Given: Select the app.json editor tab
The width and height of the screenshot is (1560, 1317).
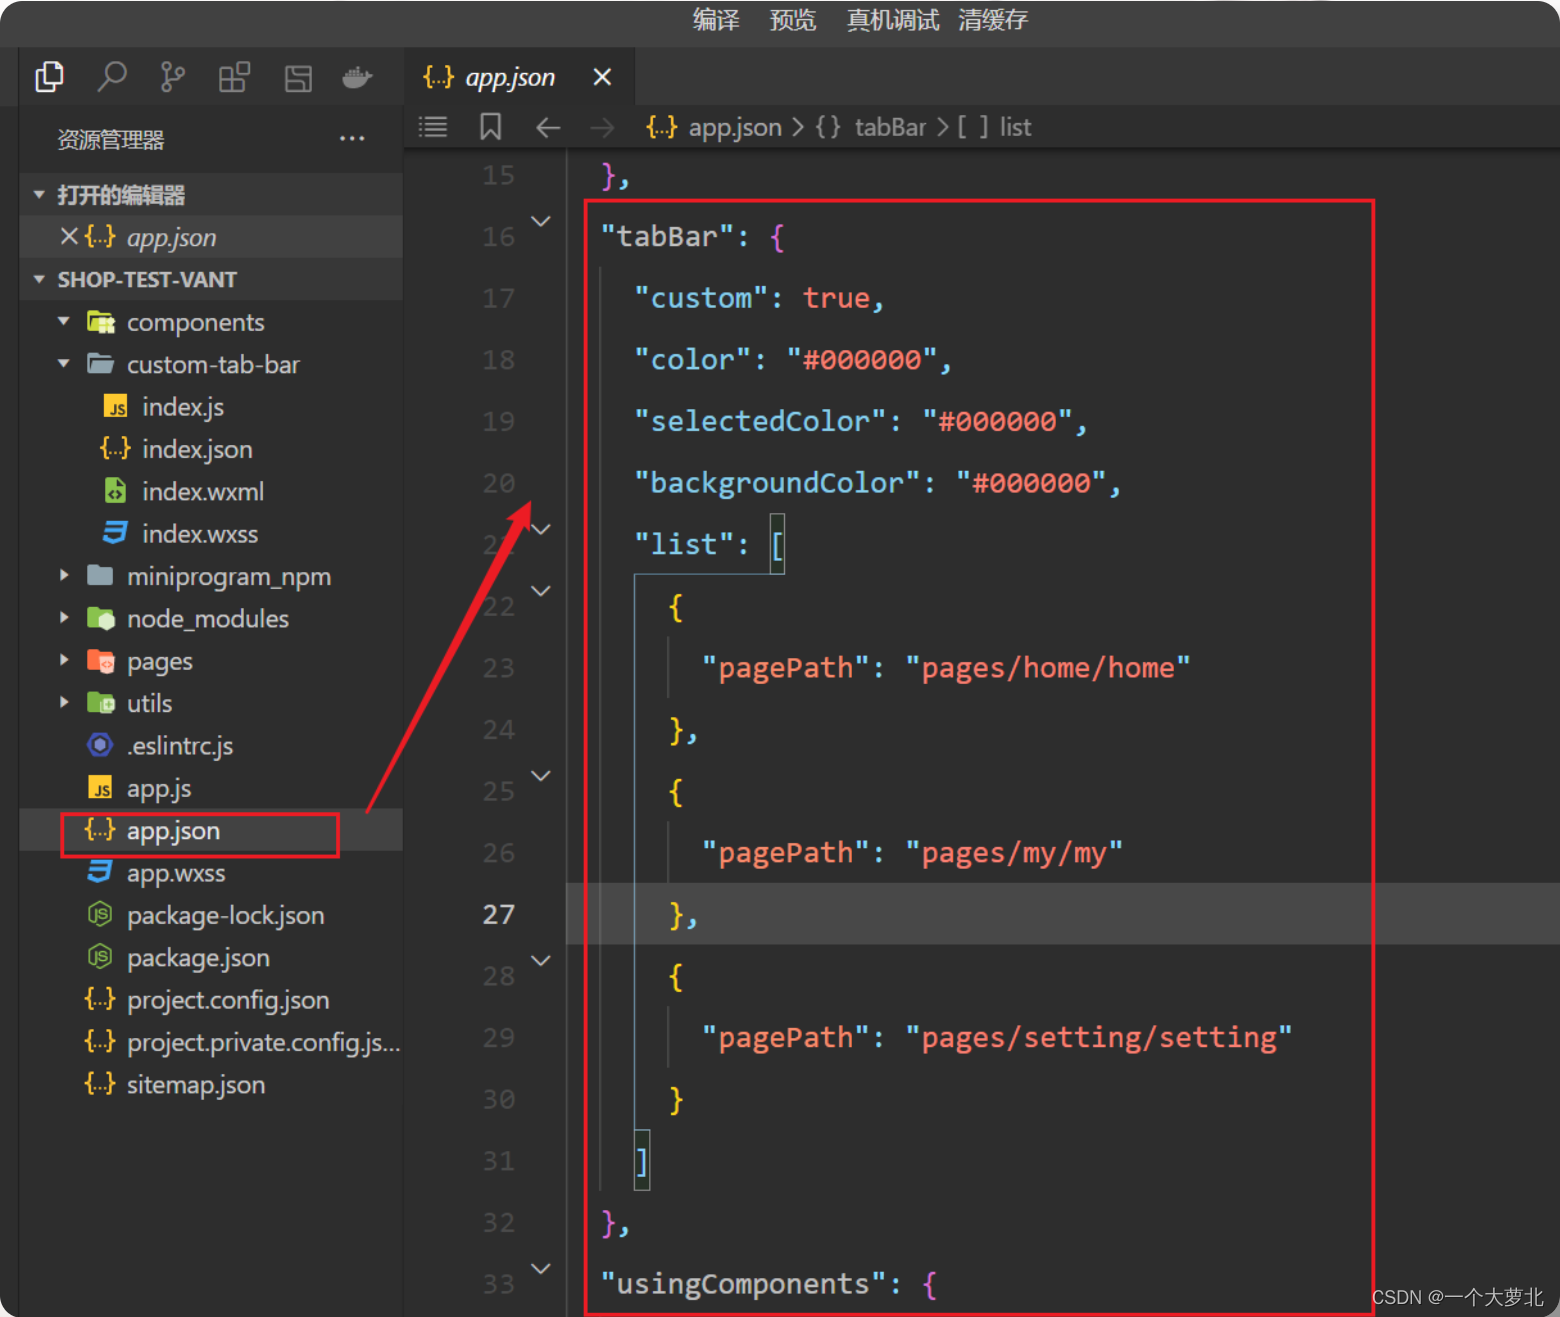Looking at the screenshot, I should pos(519,77).
